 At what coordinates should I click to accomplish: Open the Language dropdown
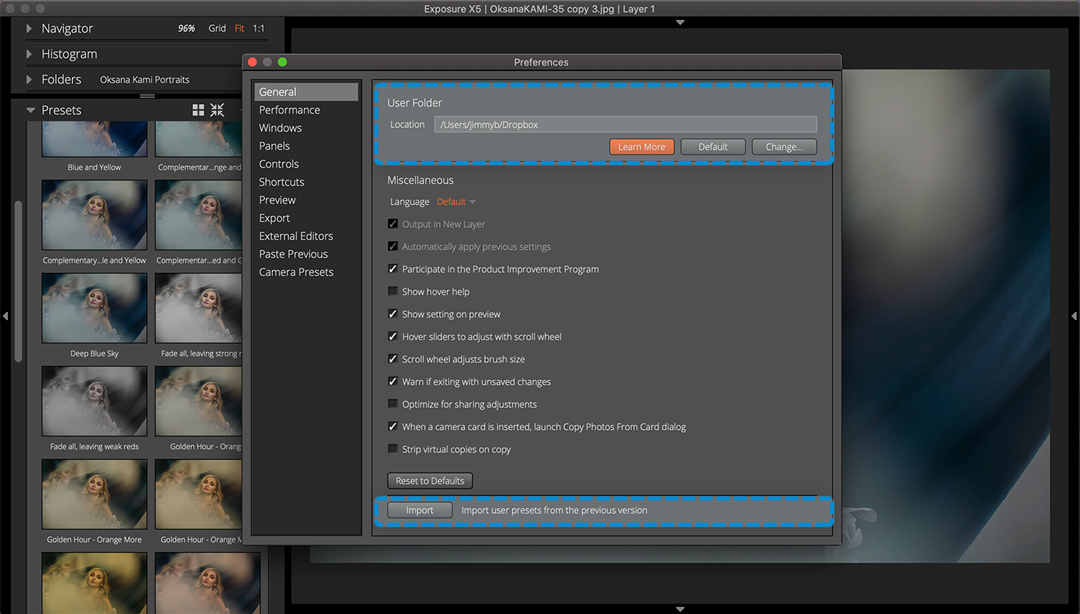tap(456, 202)
